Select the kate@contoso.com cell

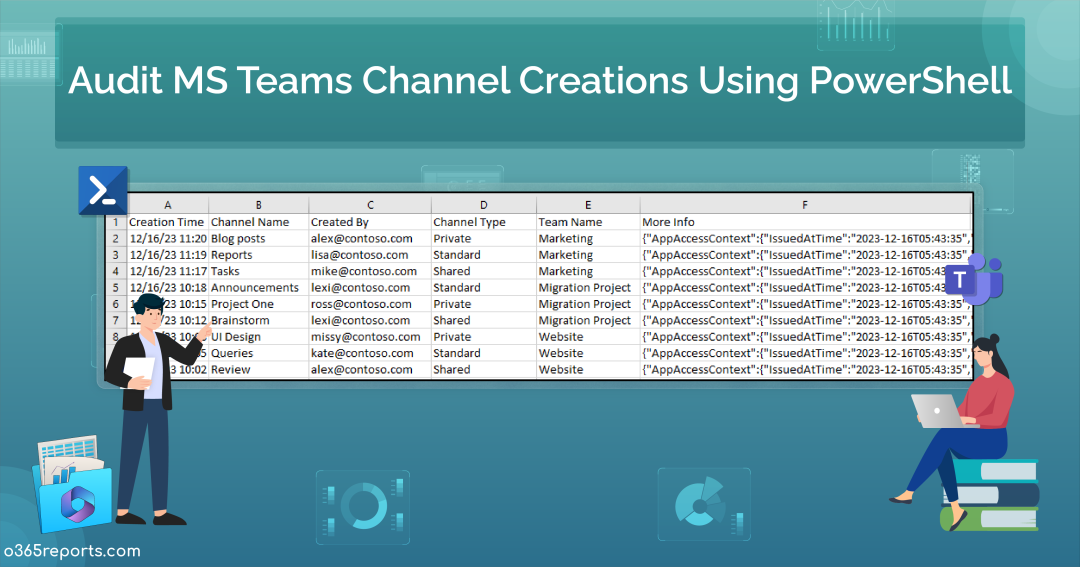pyautogui.click(x=370, y=353)
